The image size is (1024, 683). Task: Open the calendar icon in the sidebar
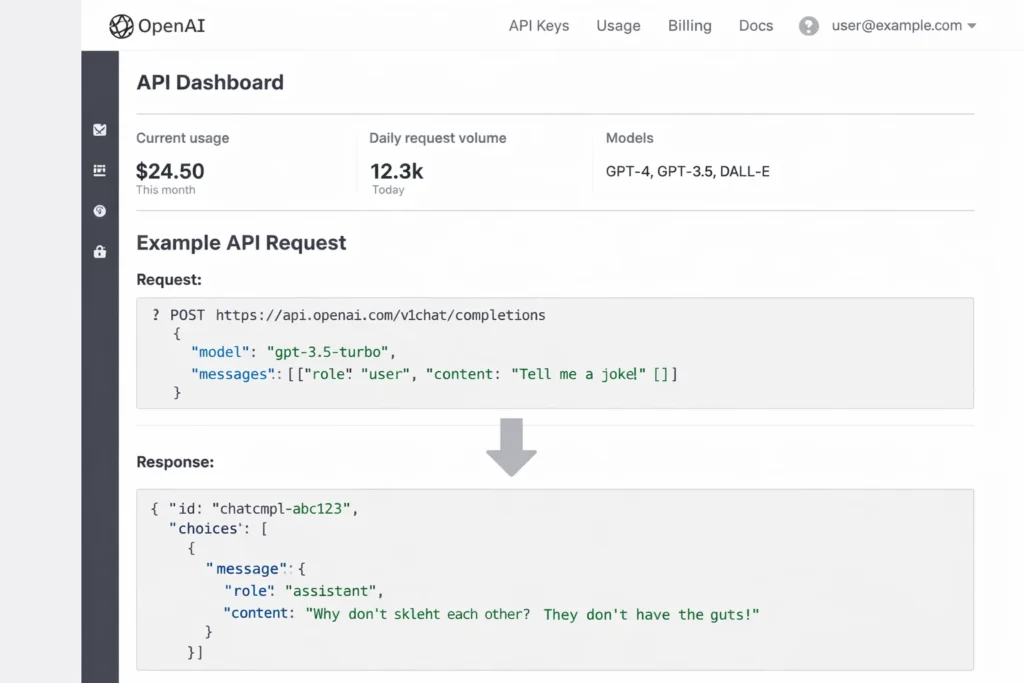pyautogui.click(x=99, y=170)
